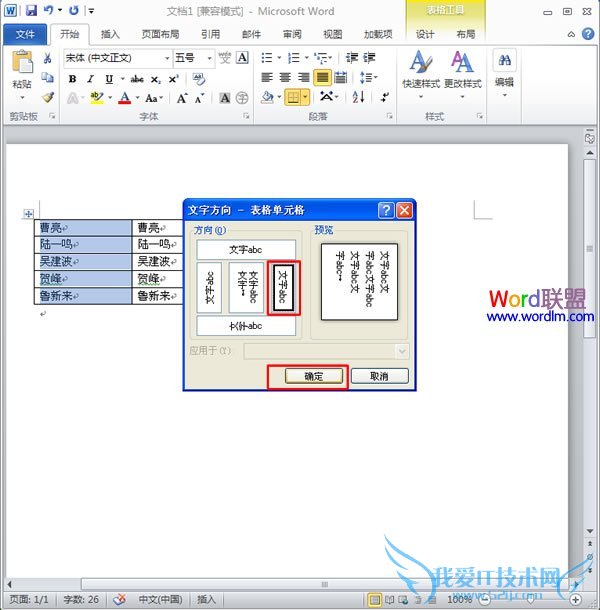This screenshot has width=600, height=610.
Task: Click the text highlight color icon
Action: [x=96, y=97]
